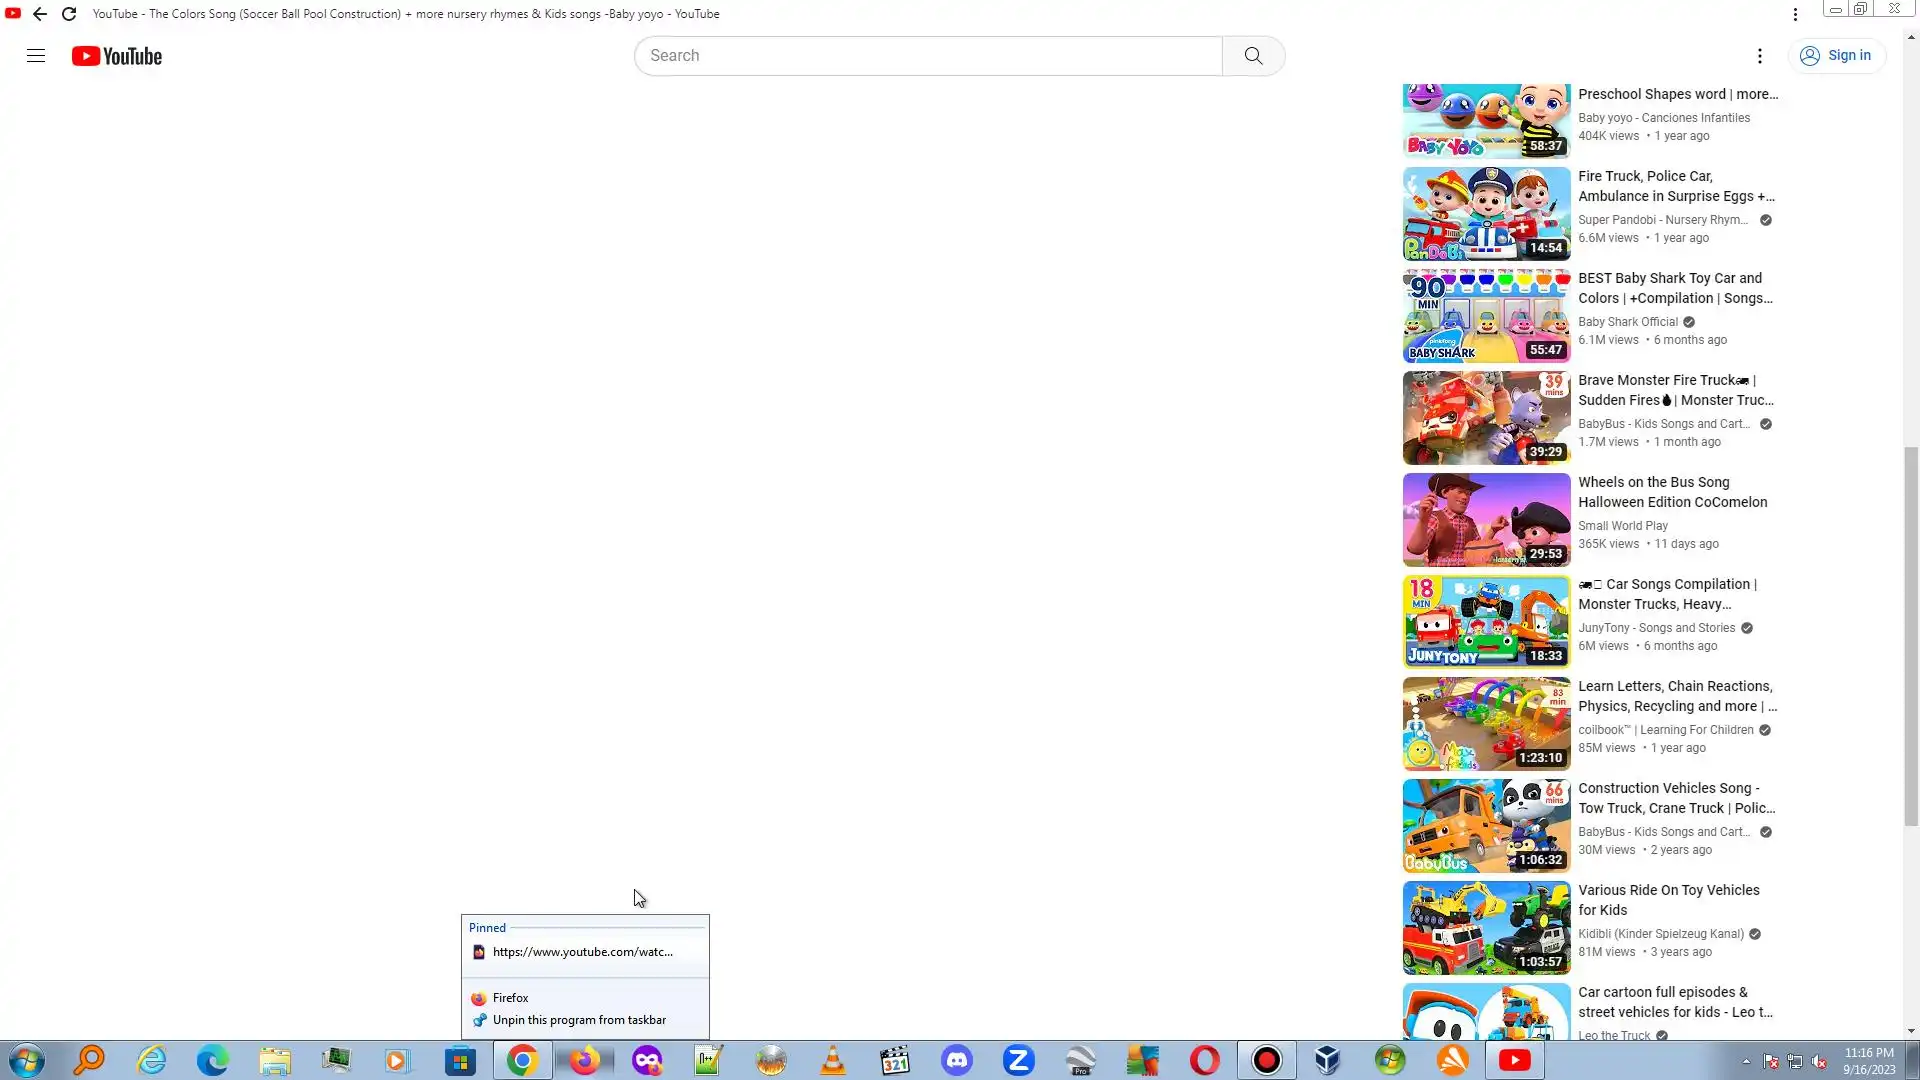Screen dimensions: 1920x1080
Task: Expand the hidden system tray icons arrow
Action: pos(1746,1061)
